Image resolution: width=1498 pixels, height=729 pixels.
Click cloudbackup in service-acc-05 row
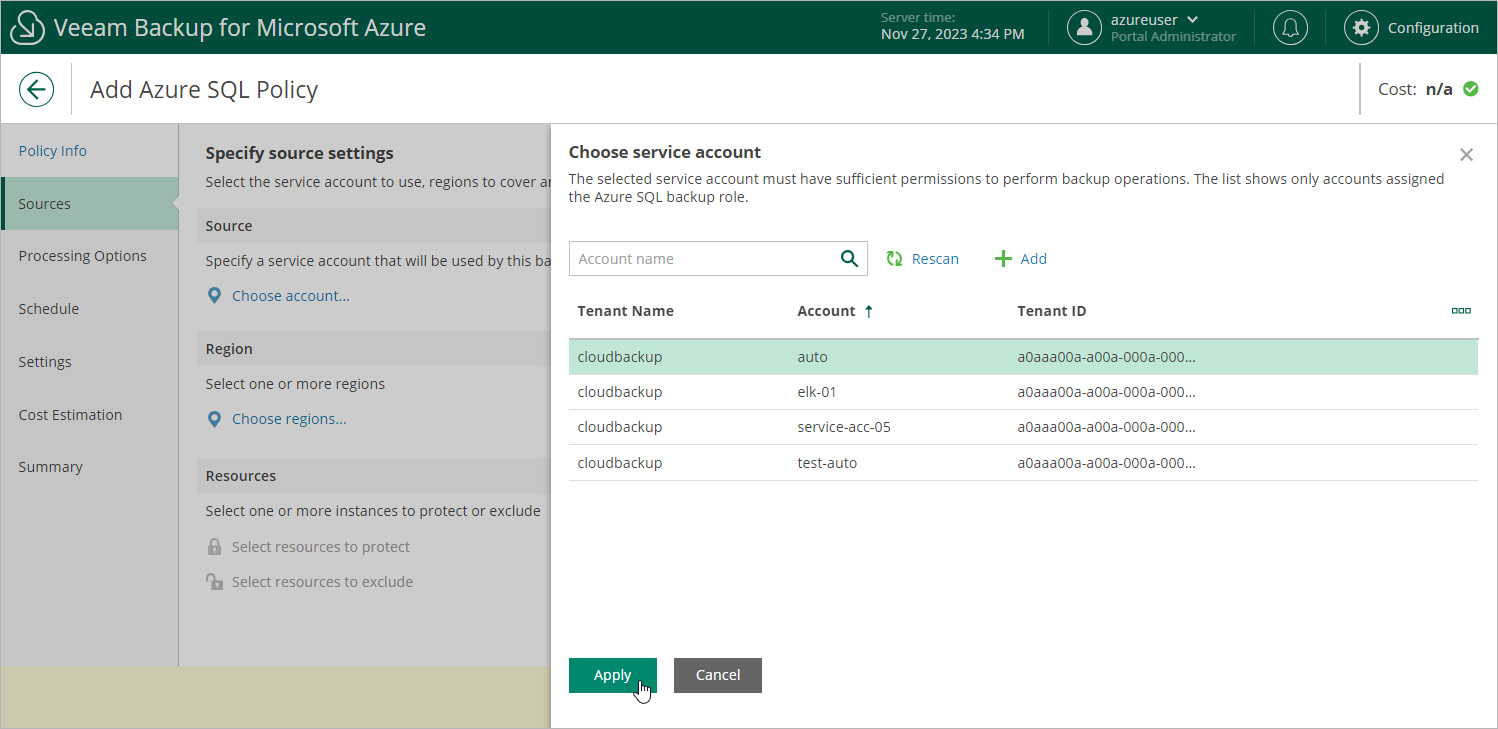(619, 427)
